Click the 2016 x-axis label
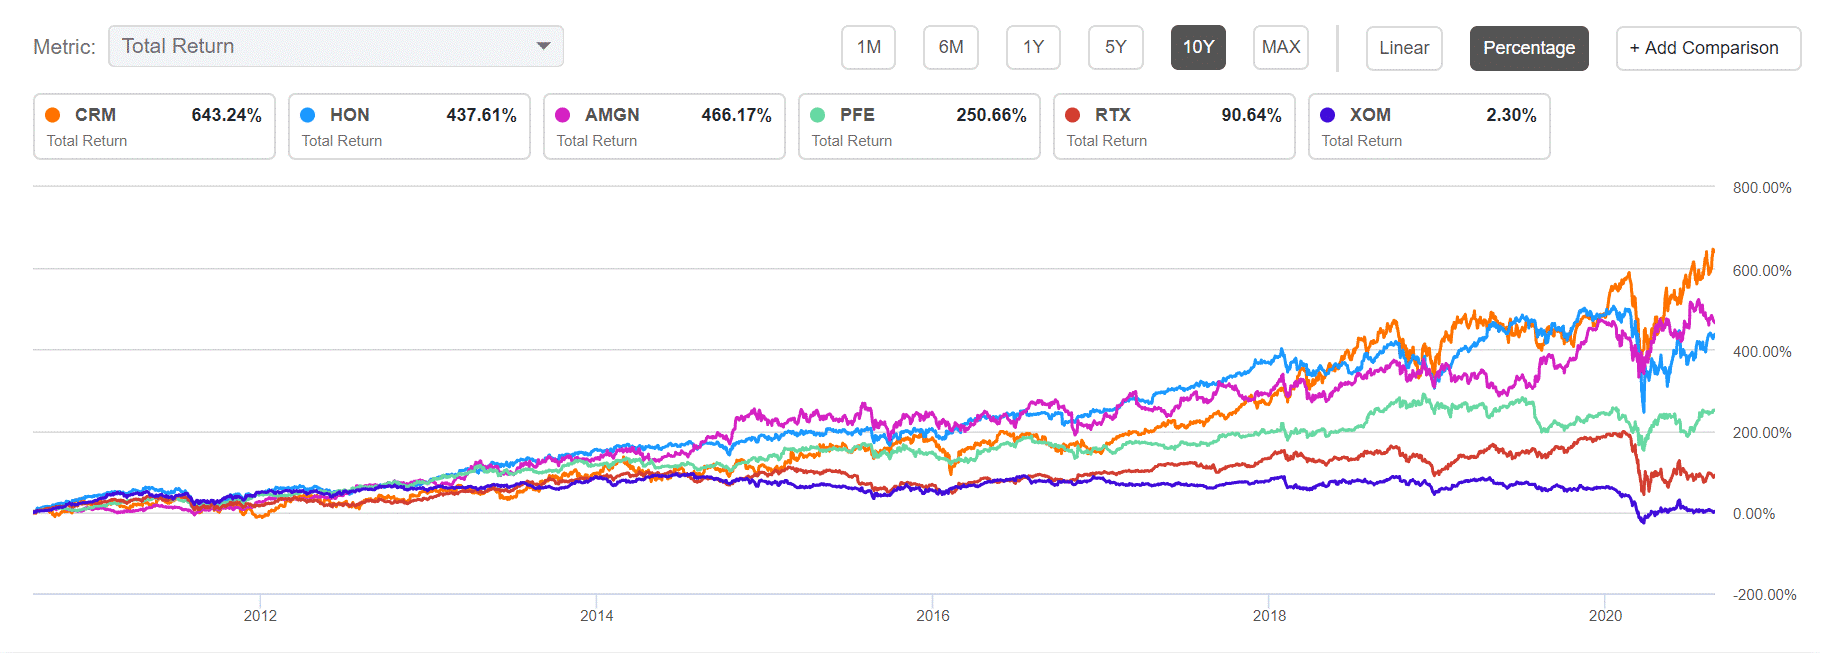Image resolution: width=1821 pixels, height=653 pixels. coord(933,616)
